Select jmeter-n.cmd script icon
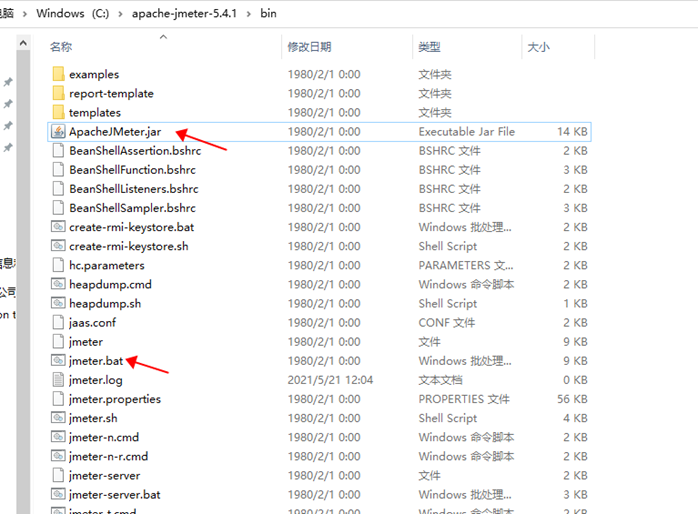698x514 pixels. pyautogui.click(x=58, y=437)
